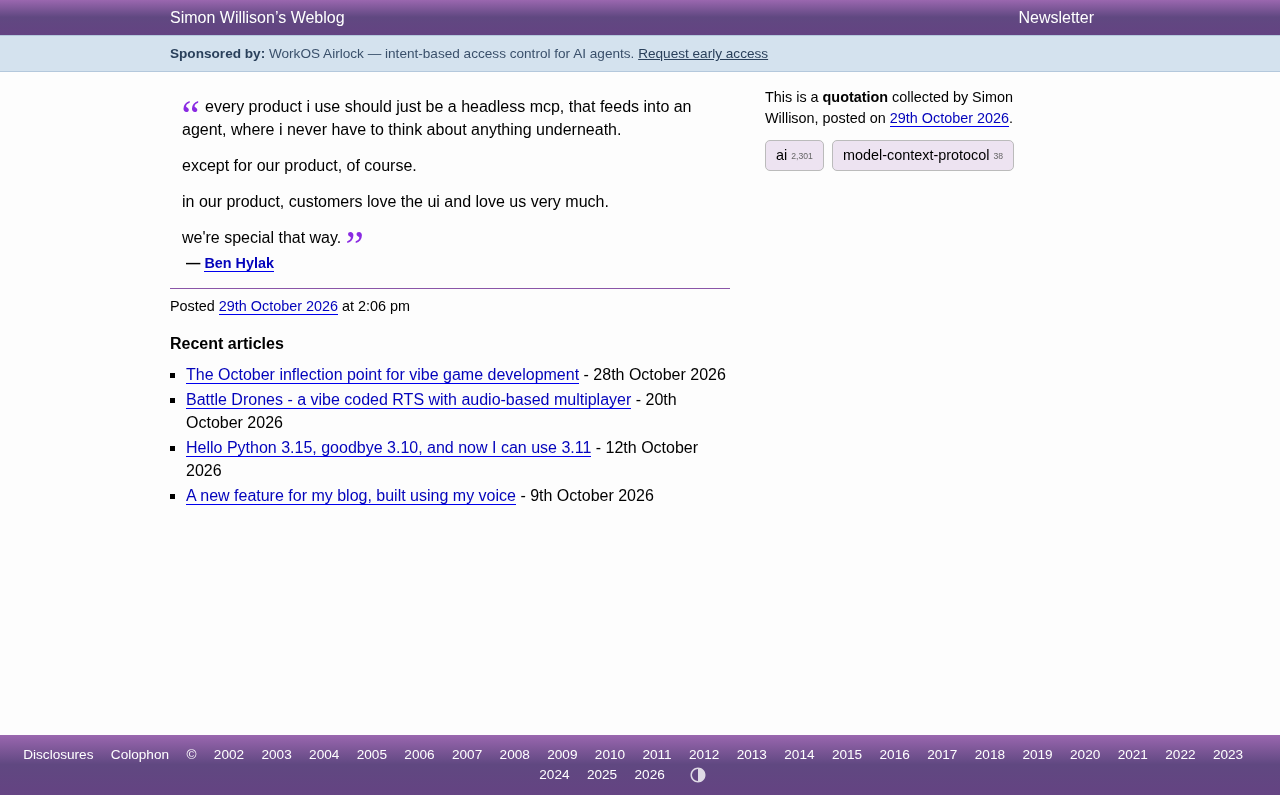The height and width of the screenshot is (800, 1280).
Task: Open Hello Python 3.15 article
Action: click(x=388, y=448)
